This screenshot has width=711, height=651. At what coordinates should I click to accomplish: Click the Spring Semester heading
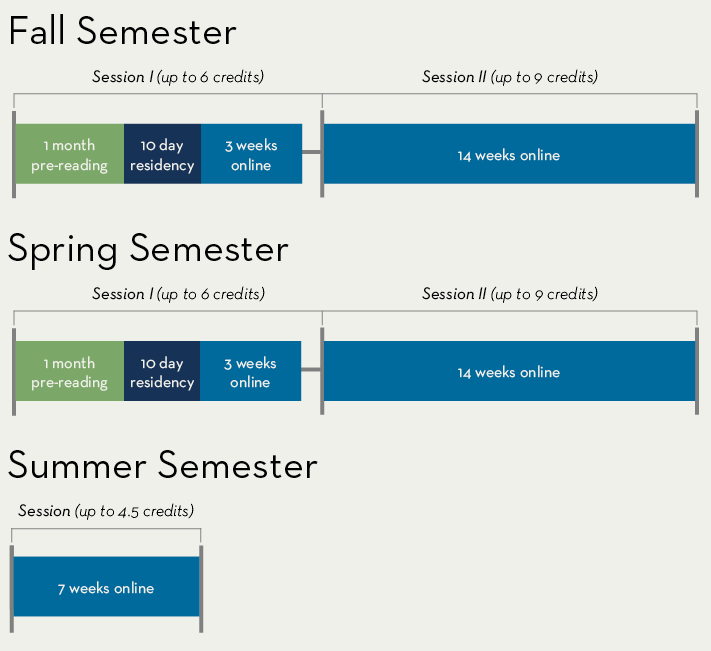[x=148, y=248]
